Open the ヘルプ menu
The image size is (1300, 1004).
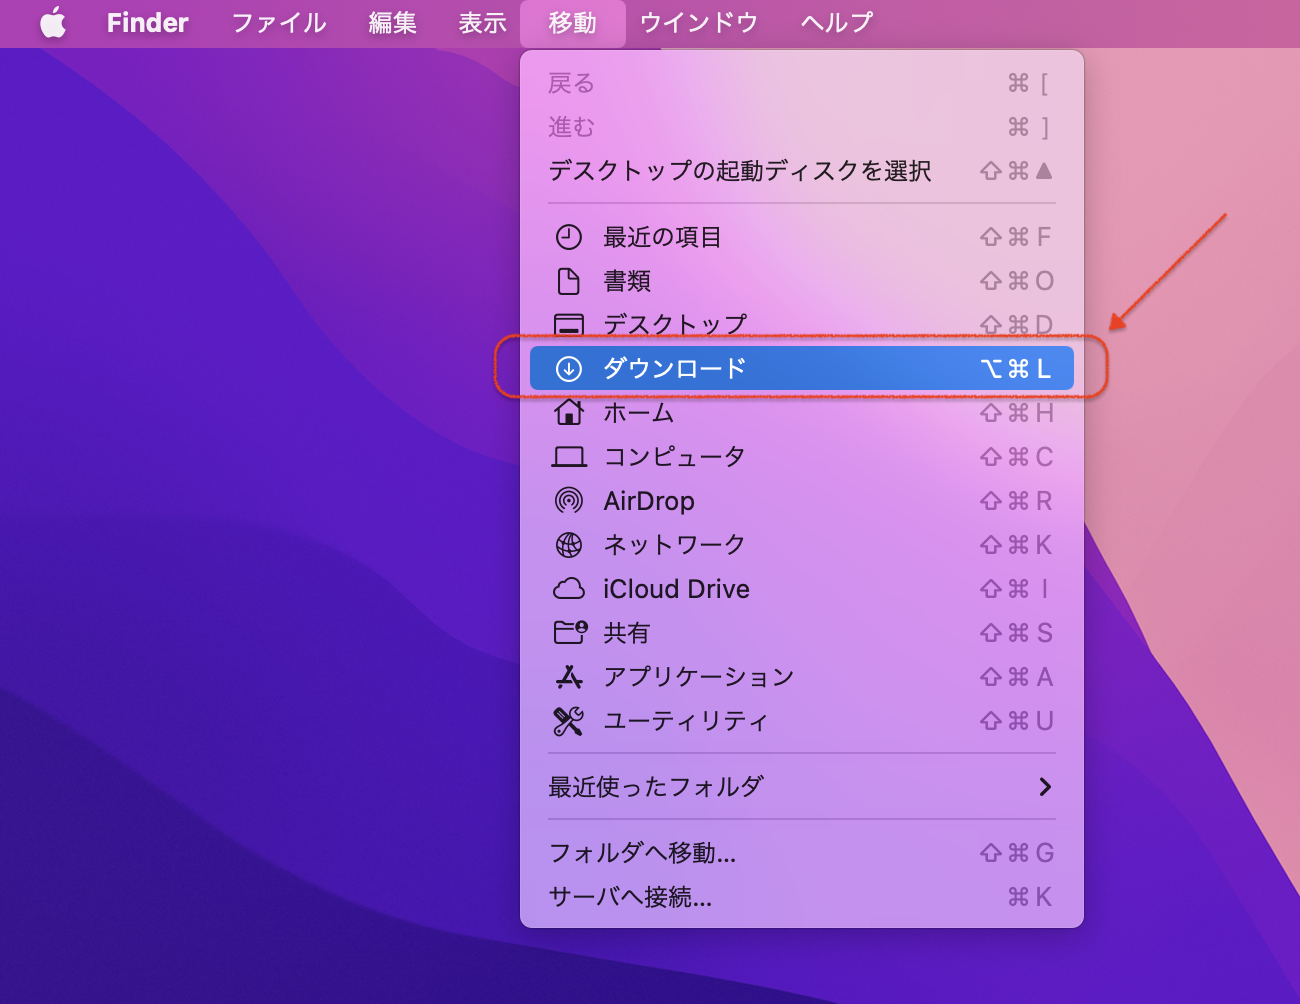(x=836, y=22)
